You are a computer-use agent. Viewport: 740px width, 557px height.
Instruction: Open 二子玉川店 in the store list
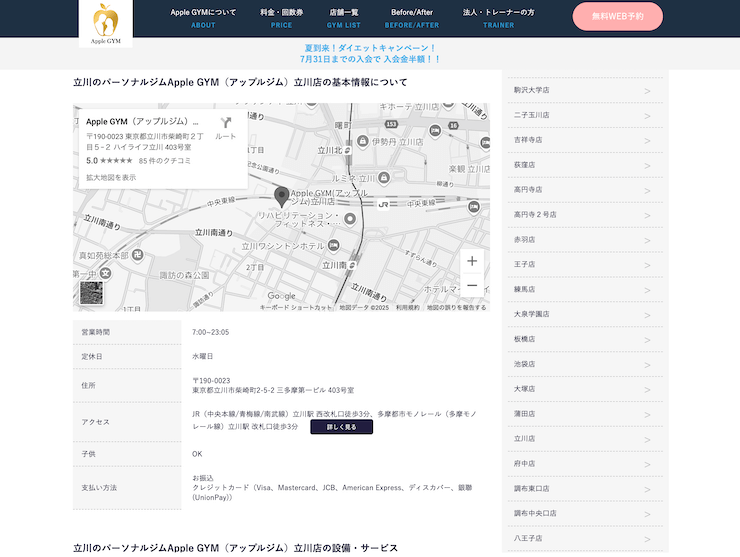(585, 115)
